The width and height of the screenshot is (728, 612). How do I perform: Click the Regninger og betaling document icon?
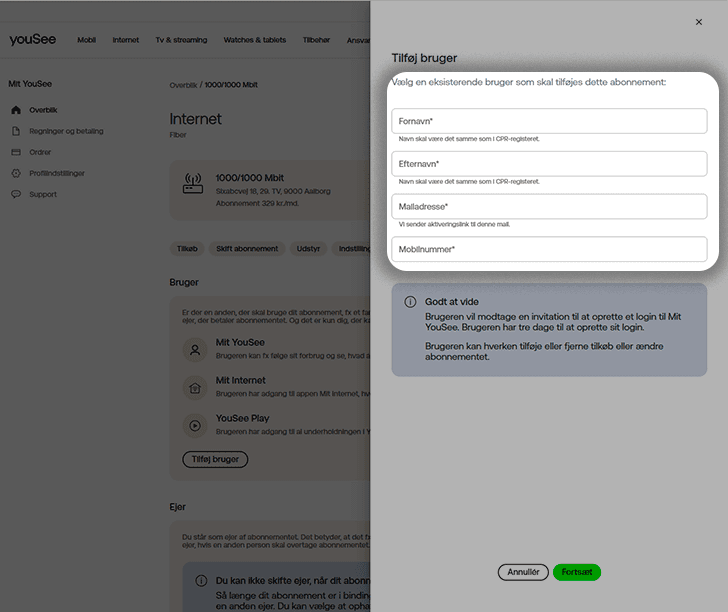pyautogui.click(x=16, y=131)
